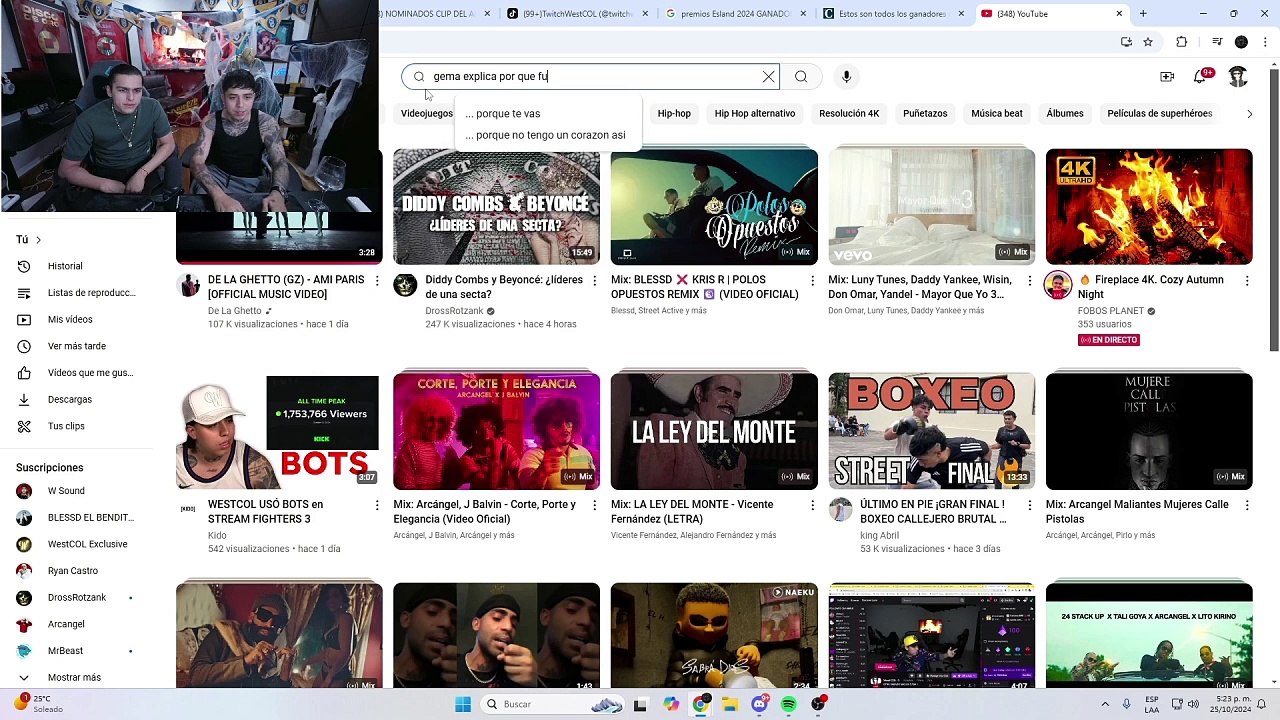Switch to the TwitchWestCOL TikTok tab
This screenshot has height=720, width=1280.
point(576,14)
